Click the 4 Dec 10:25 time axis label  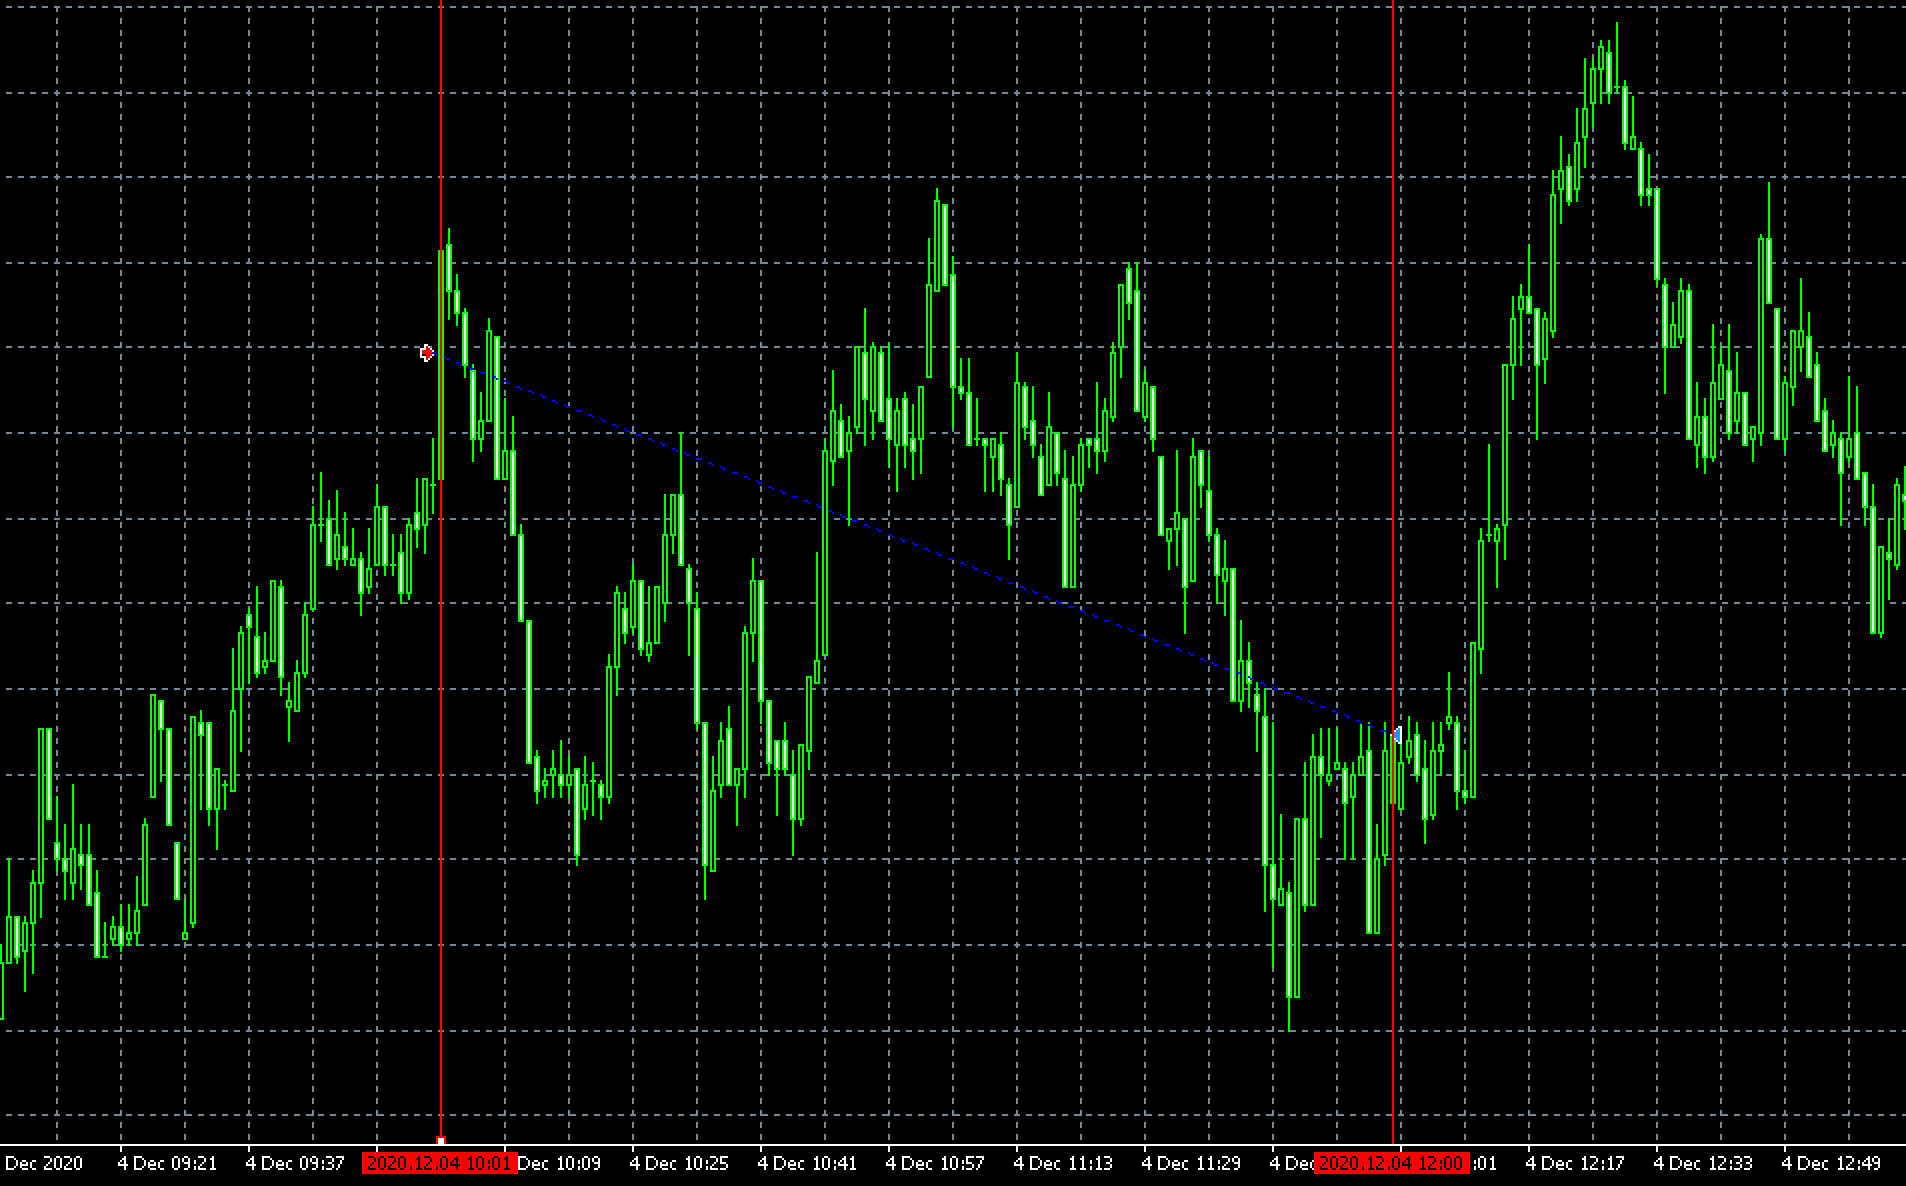pos(679,1163)
